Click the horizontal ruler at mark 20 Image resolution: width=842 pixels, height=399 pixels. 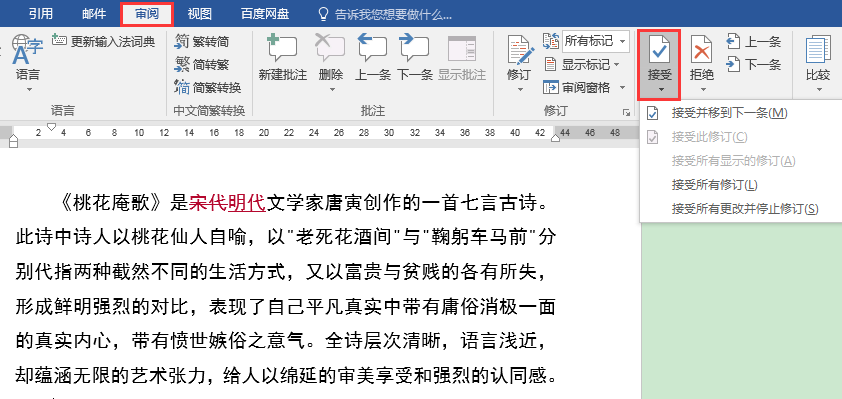pyautogui.click(x=264, y=132)
